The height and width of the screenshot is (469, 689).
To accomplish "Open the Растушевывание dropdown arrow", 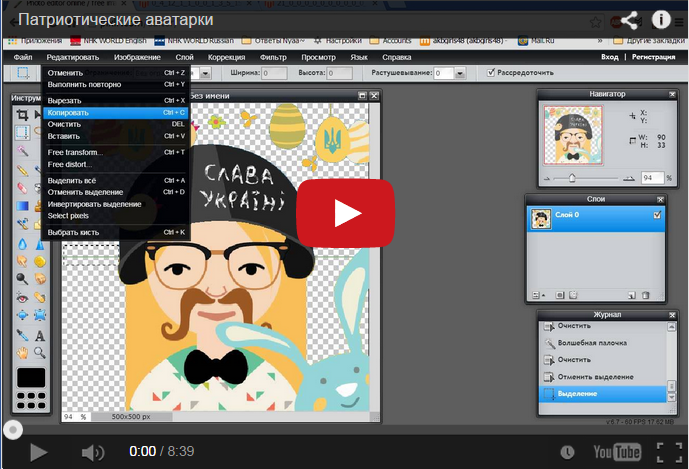I will pos(460,73).
